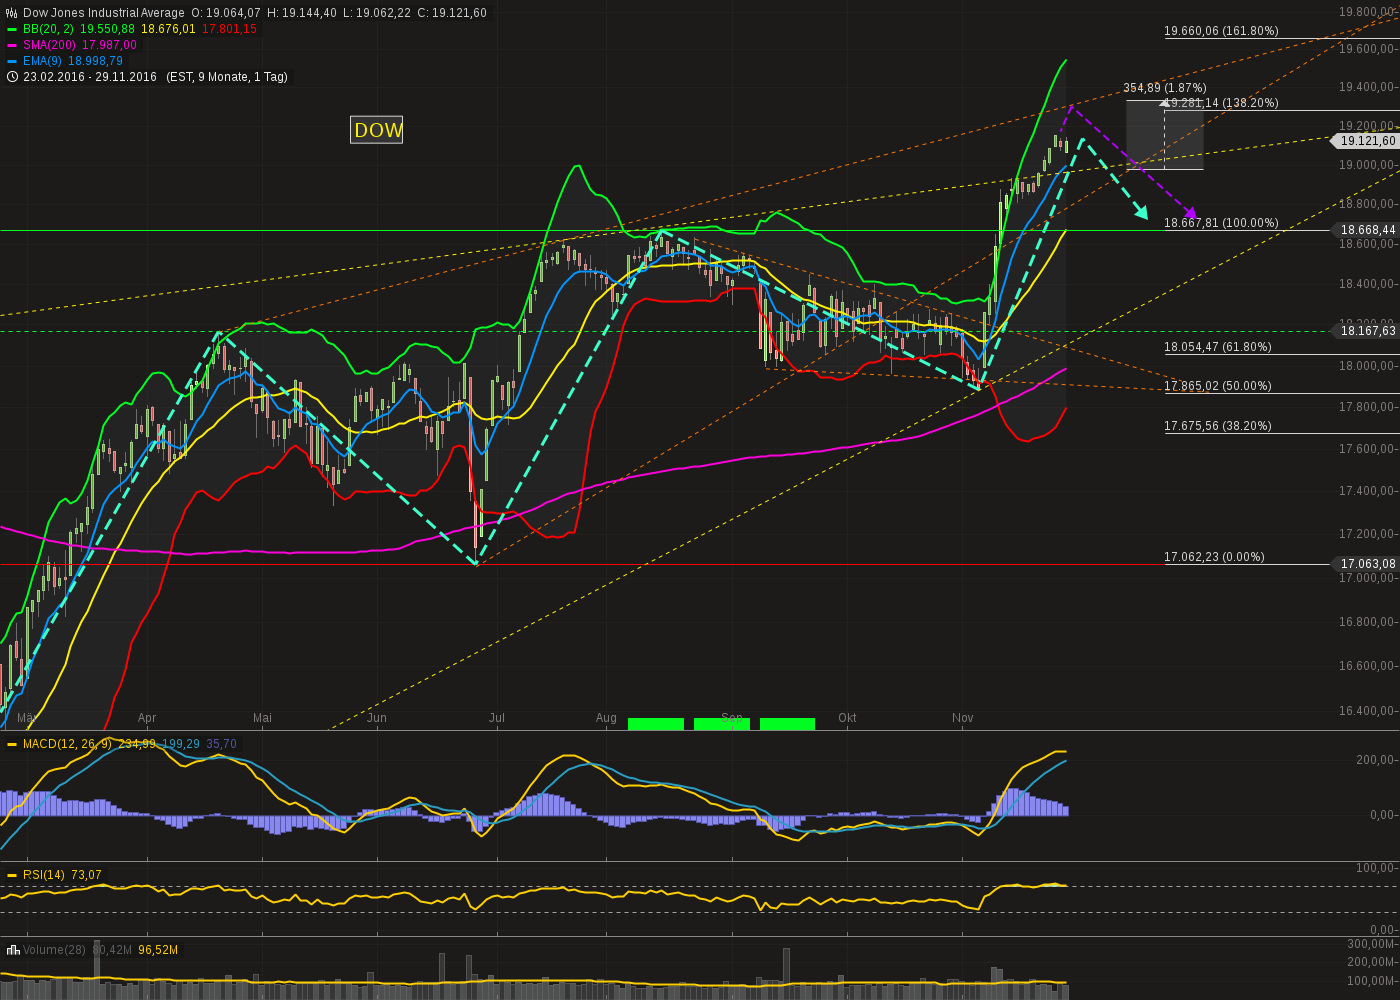
Task: Click the Aug month label on the time axis
Action: (606, 718)
